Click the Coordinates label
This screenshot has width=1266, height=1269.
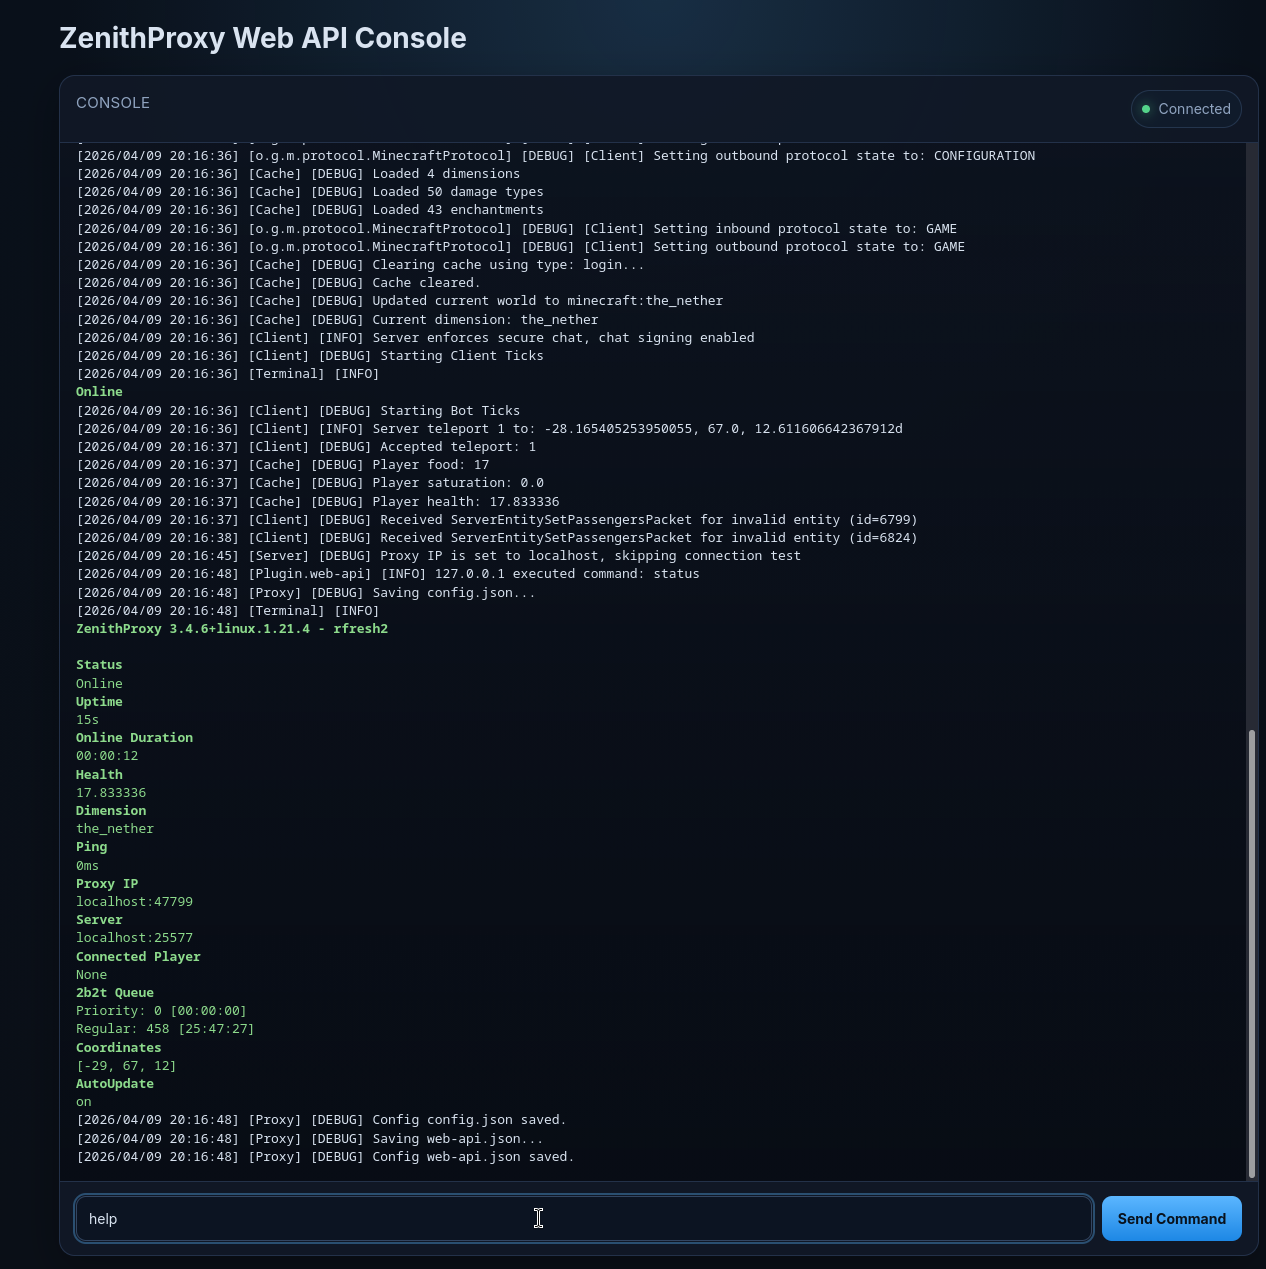(x=118, y=1048)
